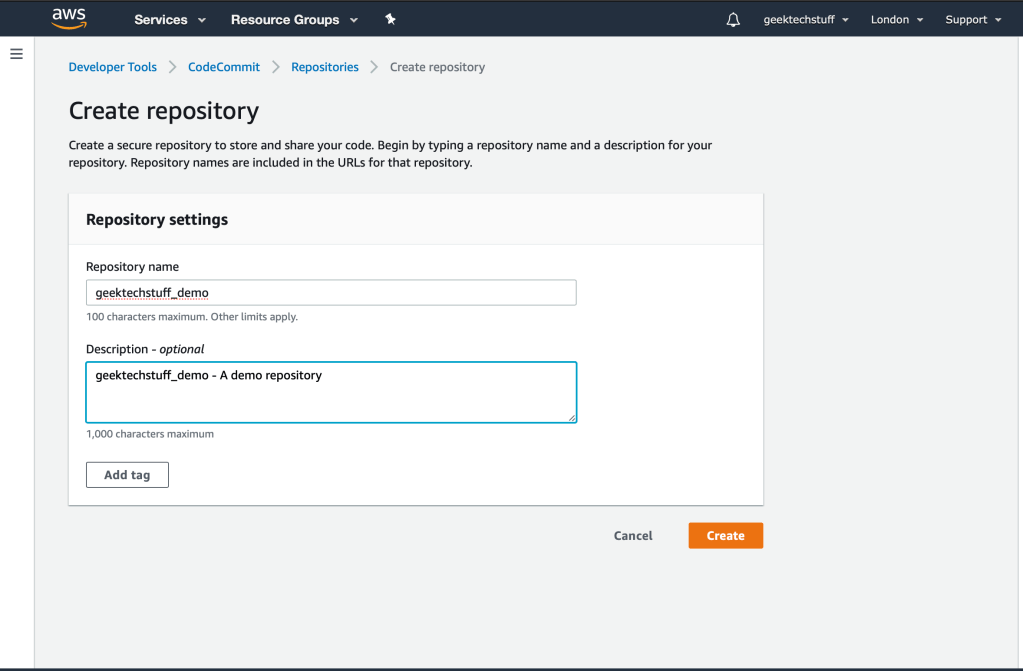This screenshot has height=671, width=1023.
Task: Open the notifications bell
Action: (733, 18)
